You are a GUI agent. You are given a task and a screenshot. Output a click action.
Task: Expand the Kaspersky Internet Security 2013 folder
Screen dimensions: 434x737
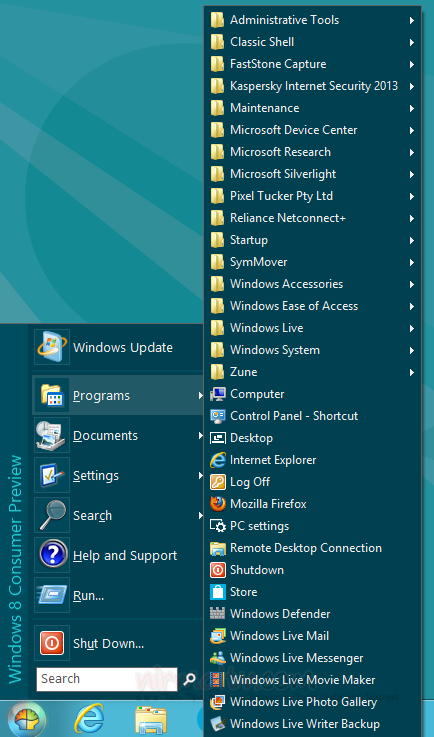tap(312, 86)
